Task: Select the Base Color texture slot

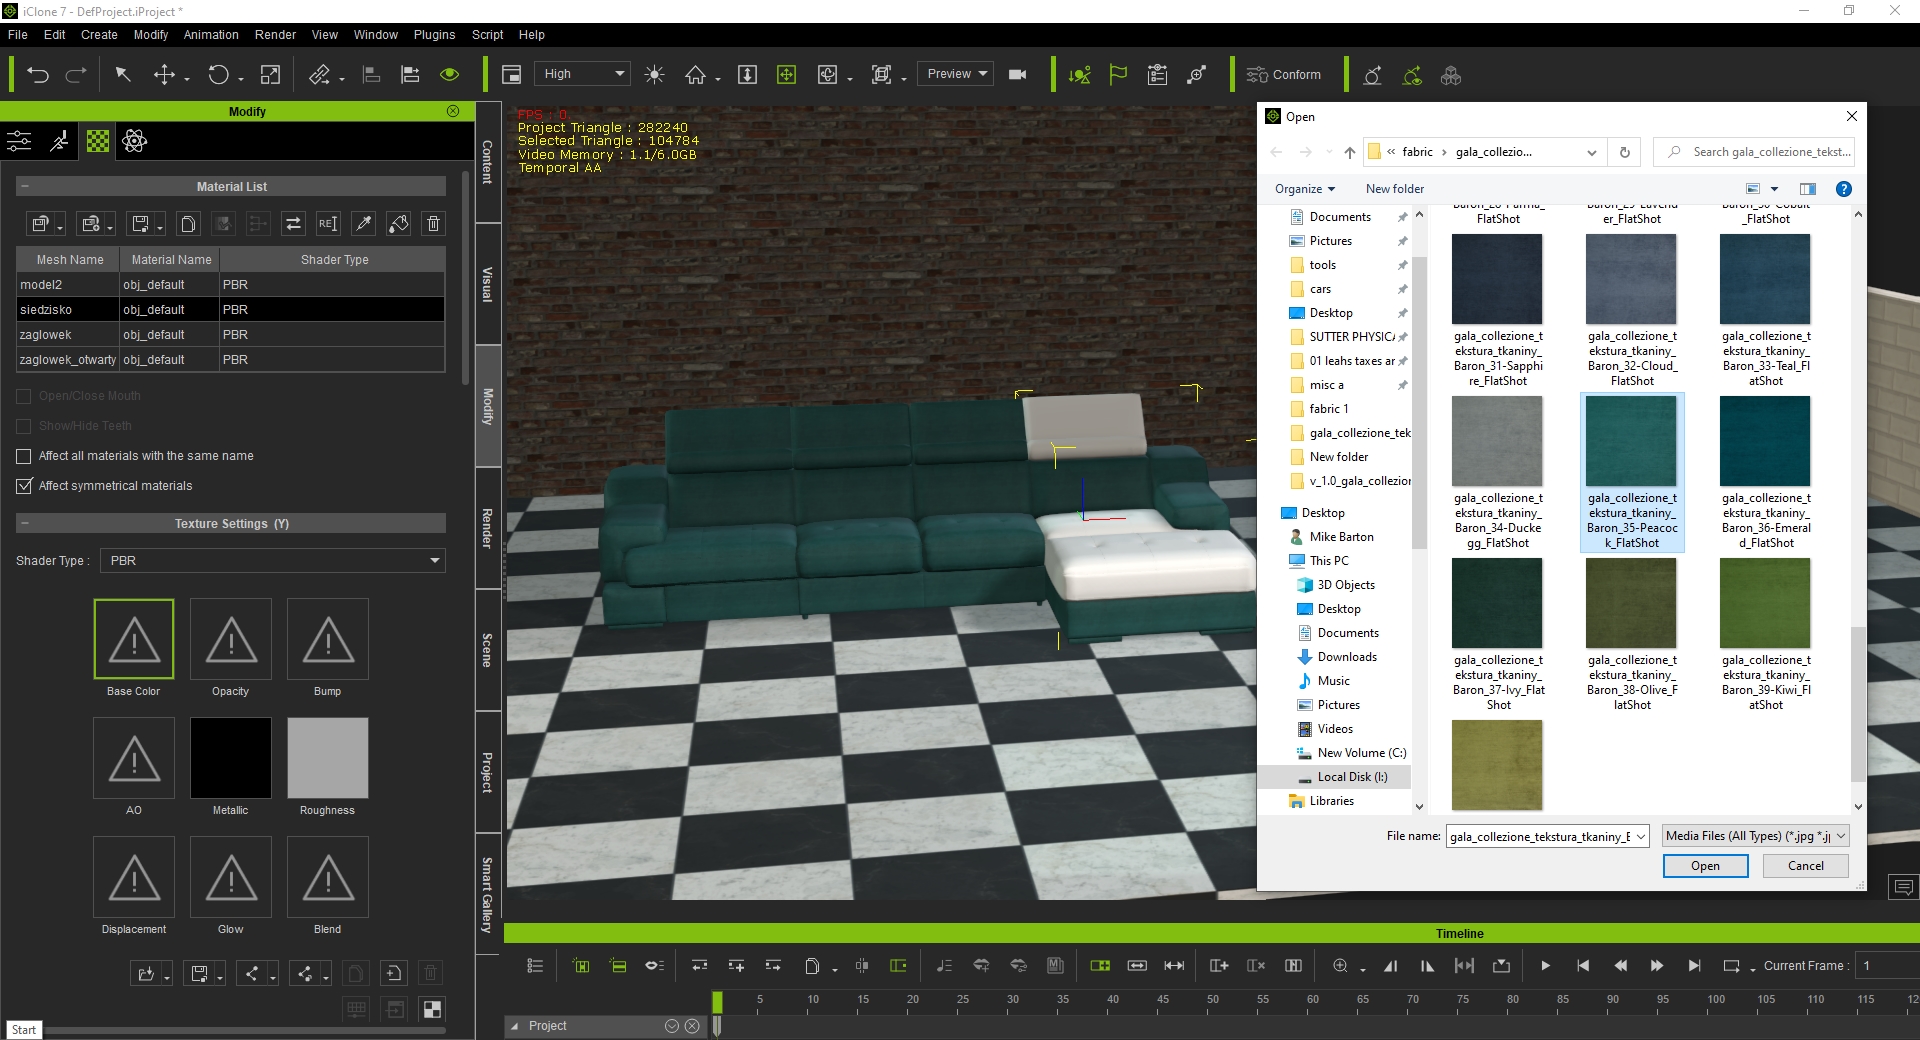Action: tap(134, 639)
